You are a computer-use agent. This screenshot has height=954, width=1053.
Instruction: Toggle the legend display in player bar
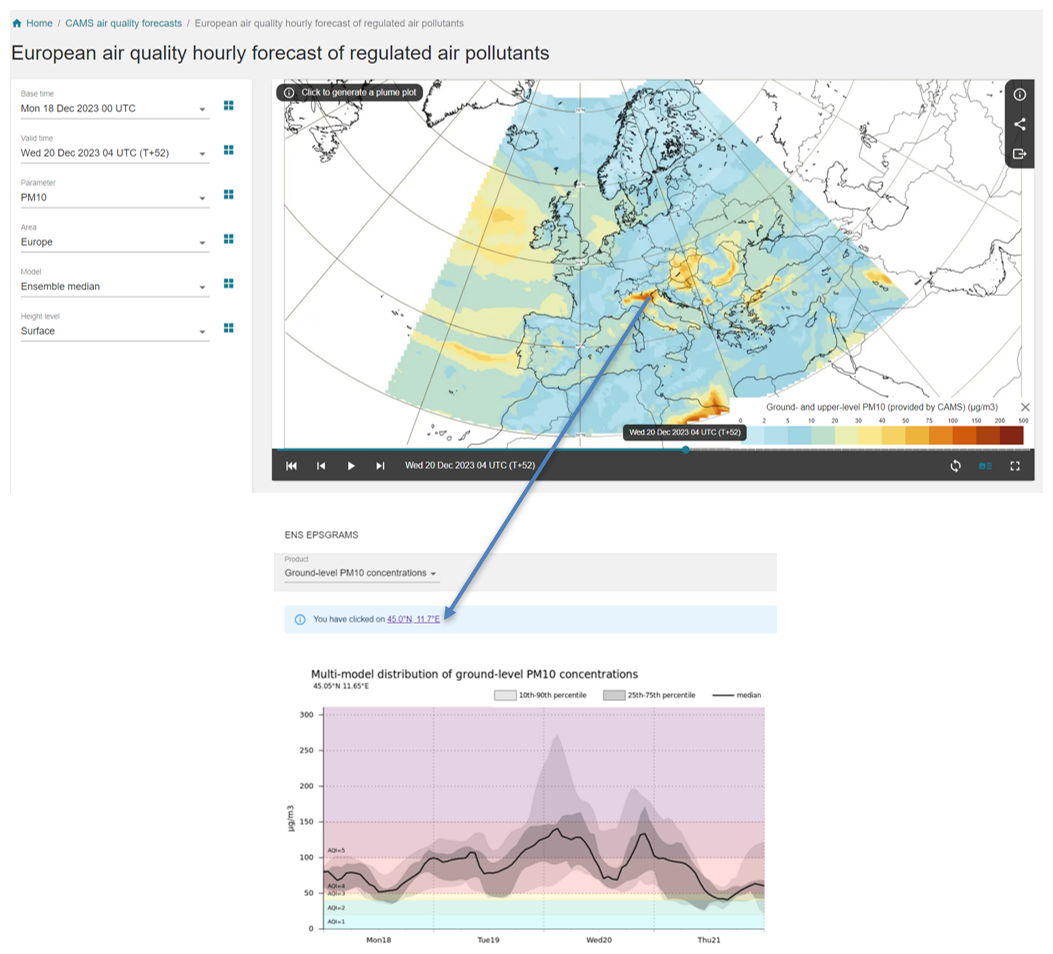pyautogui.click(x=985, y=466)
